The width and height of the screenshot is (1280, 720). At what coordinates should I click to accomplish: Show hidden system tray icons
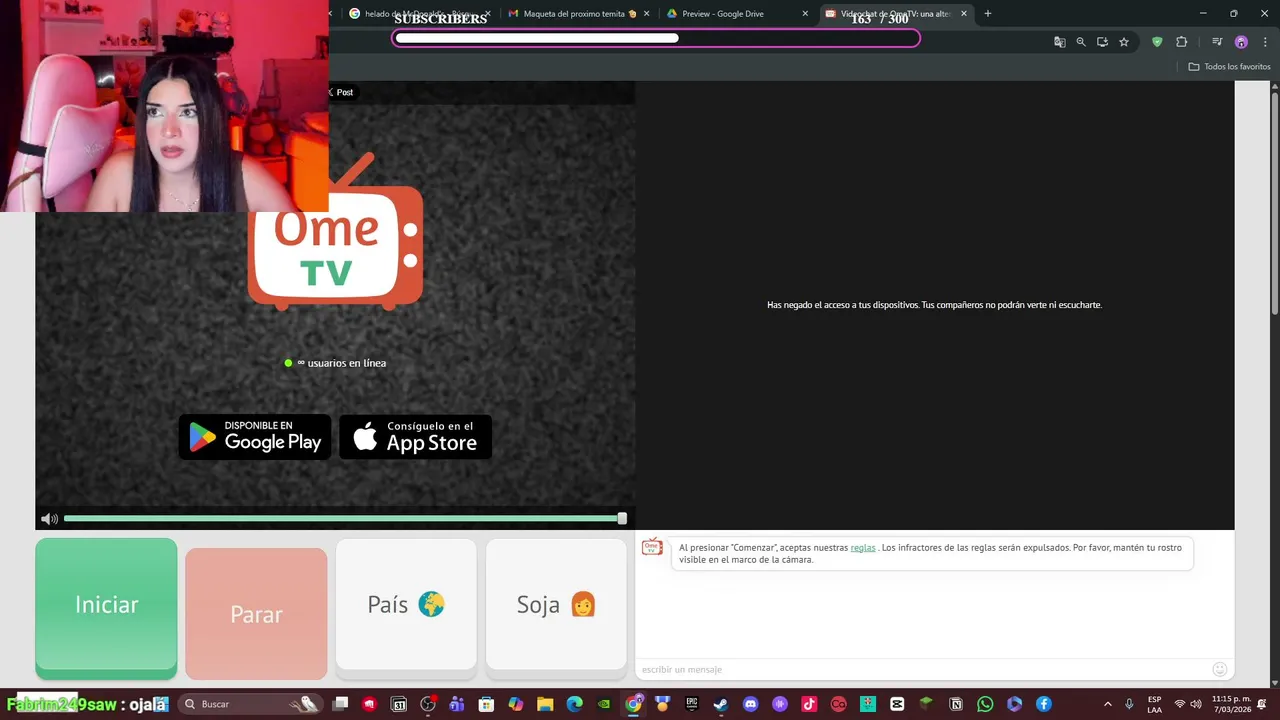pyautogui.click(x=1107, y=704)
